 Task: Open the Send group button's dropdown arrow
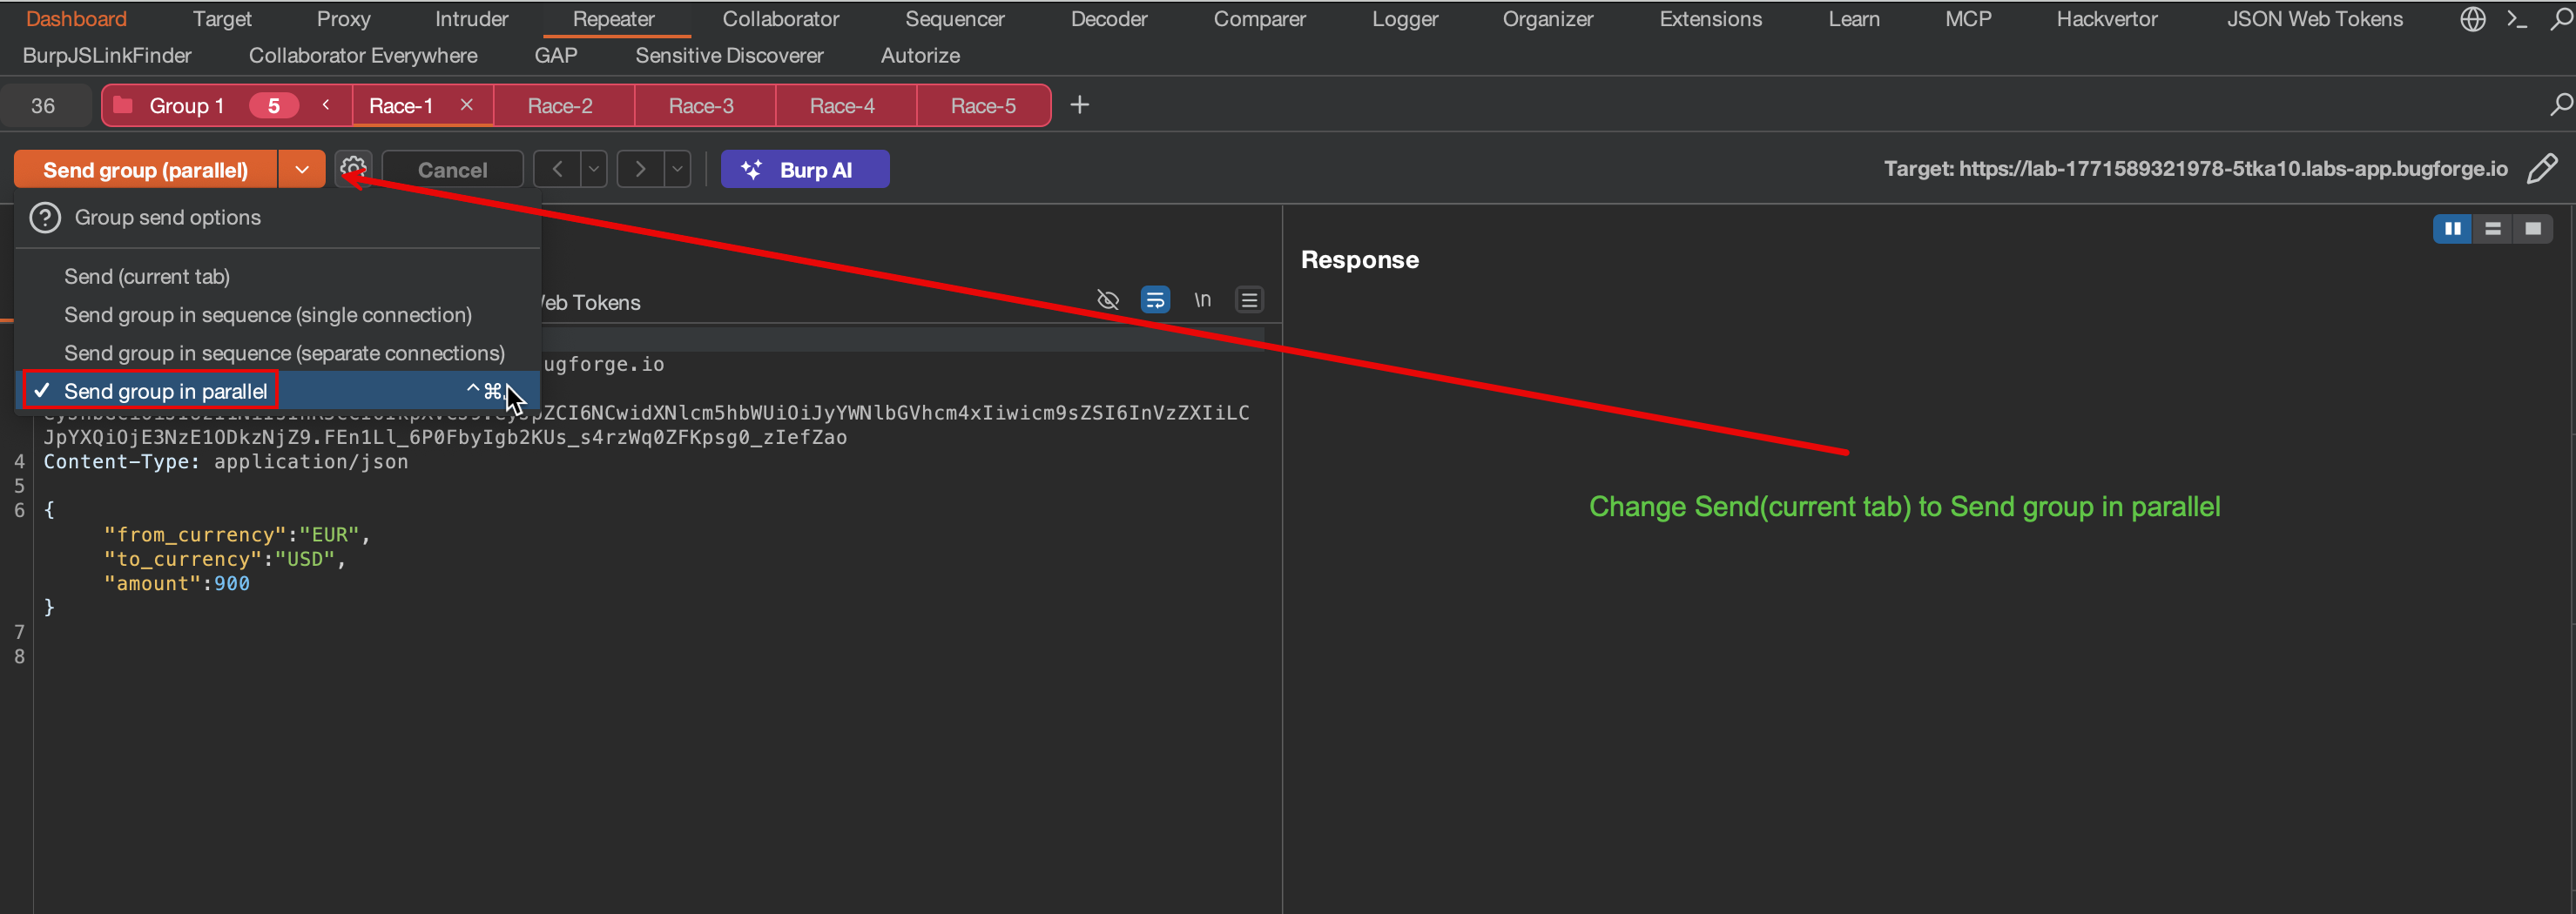(x=301, y=168)
